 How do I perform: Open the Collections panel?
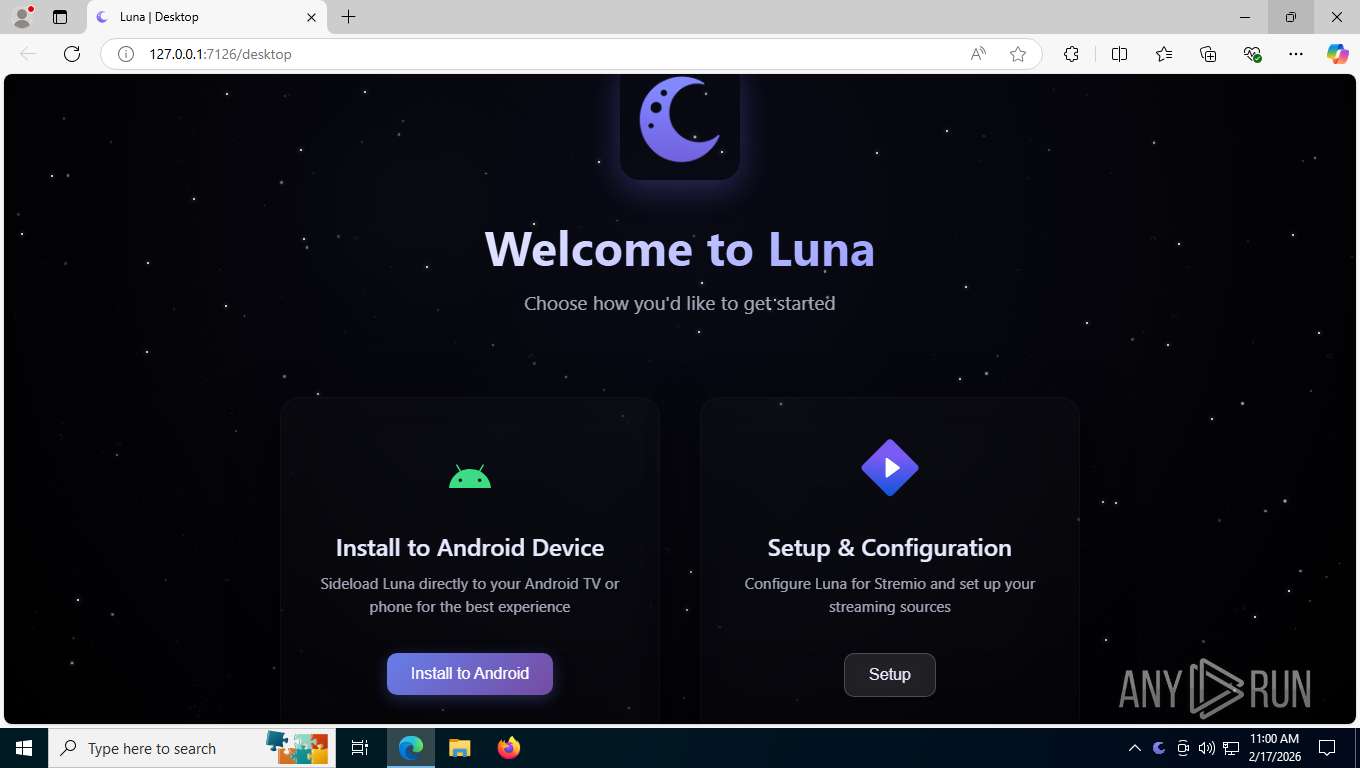[x=1208, y=54]
